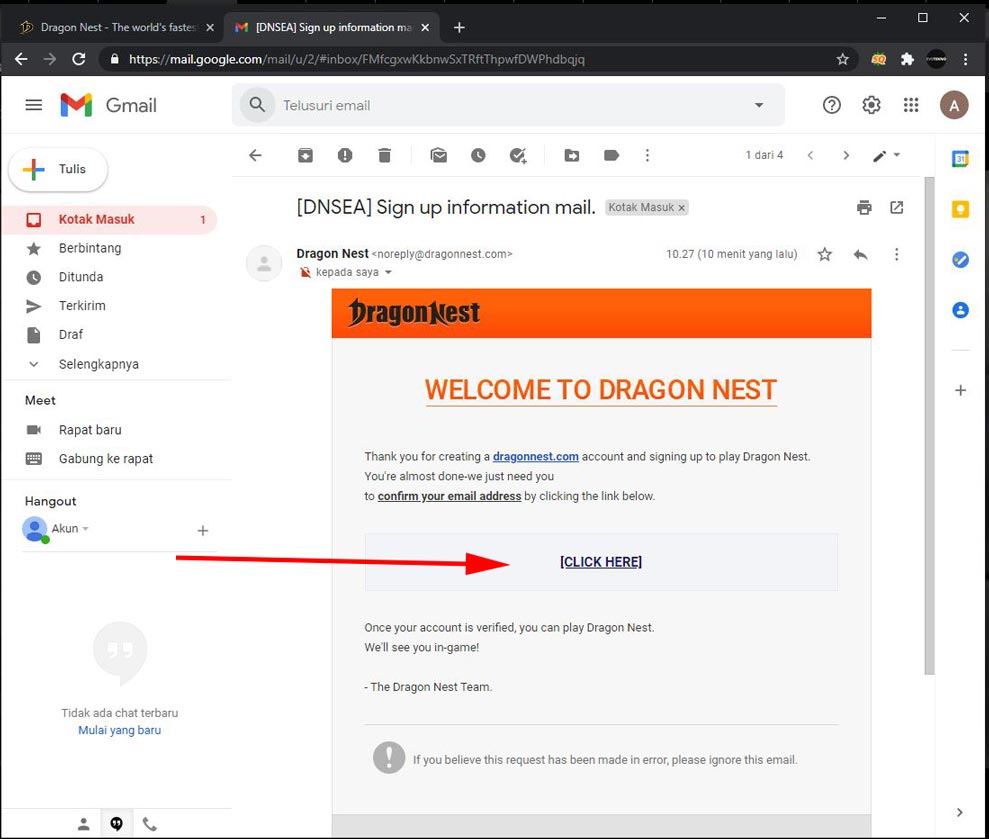Viewport: 989px width, 839px height.
Task: Open a new browser tab
Action: [x=459, y=27]
